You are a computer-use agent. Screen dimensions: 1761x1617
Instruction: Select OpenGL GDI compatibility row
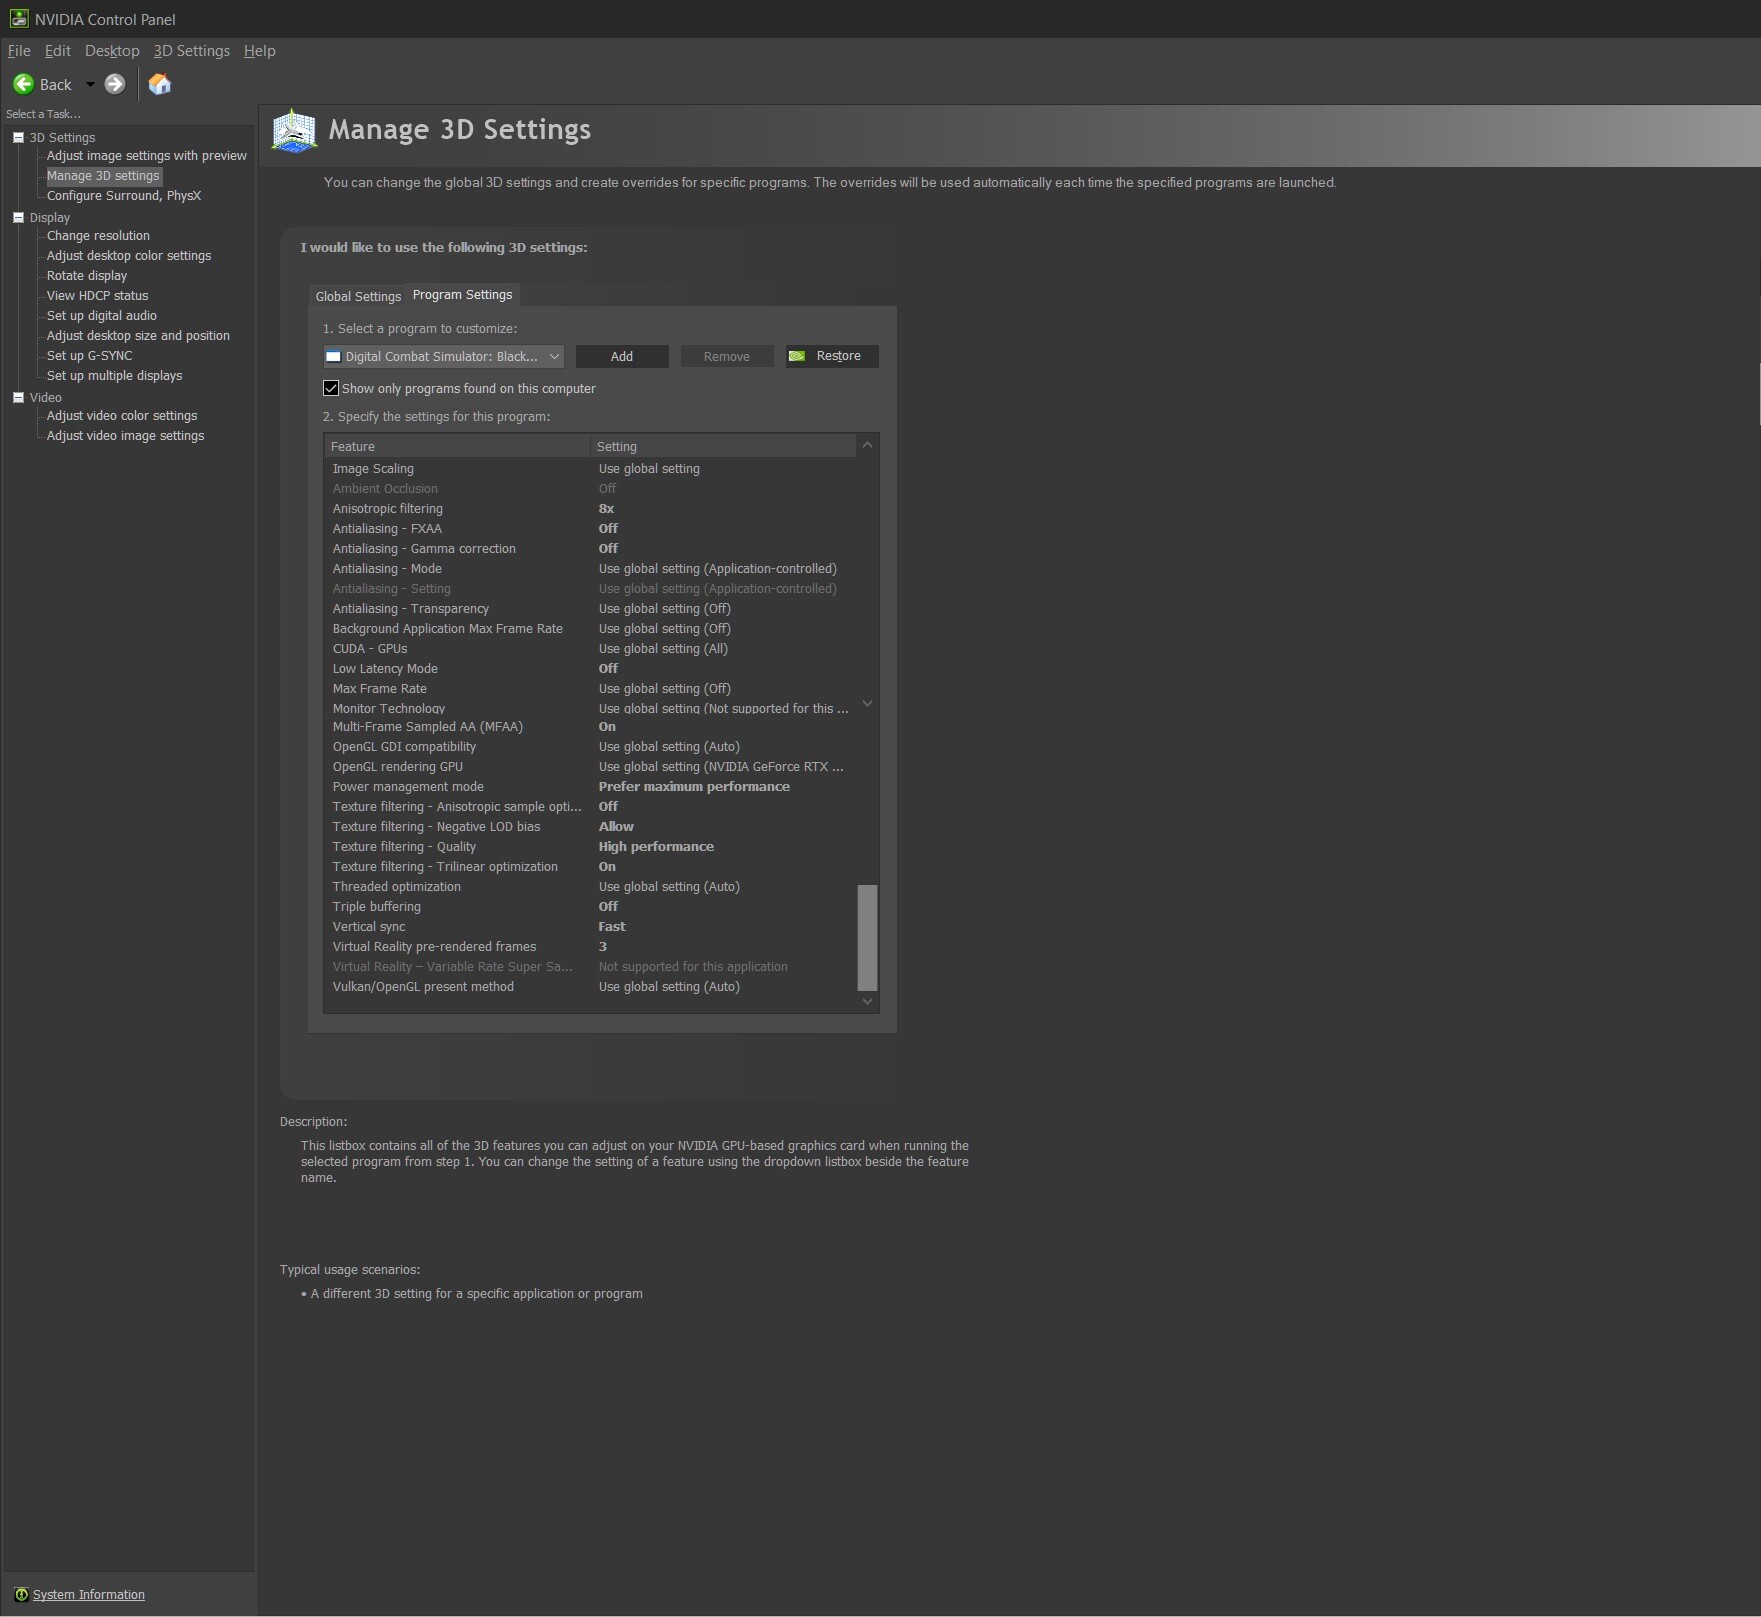pos(590,747)
